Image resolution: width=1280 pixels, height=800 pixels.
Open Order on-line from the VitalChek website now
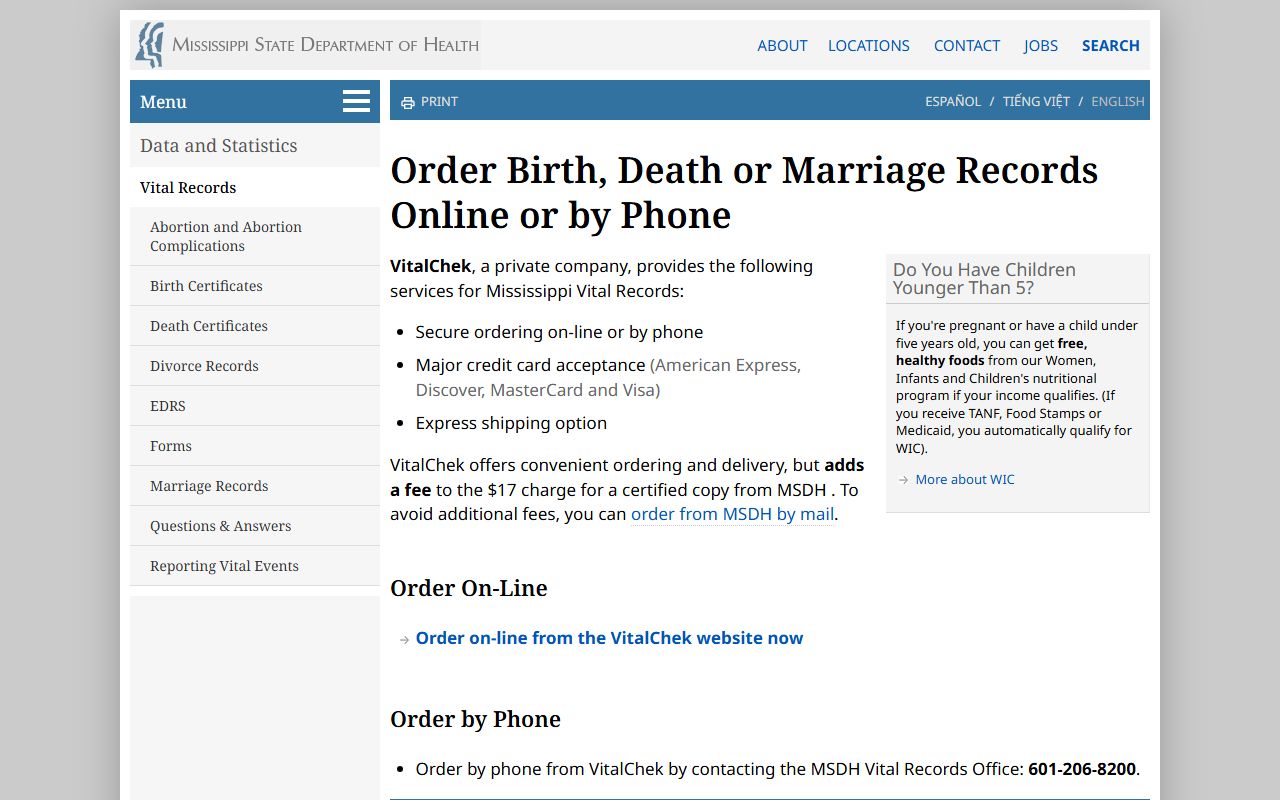(609, 638)
